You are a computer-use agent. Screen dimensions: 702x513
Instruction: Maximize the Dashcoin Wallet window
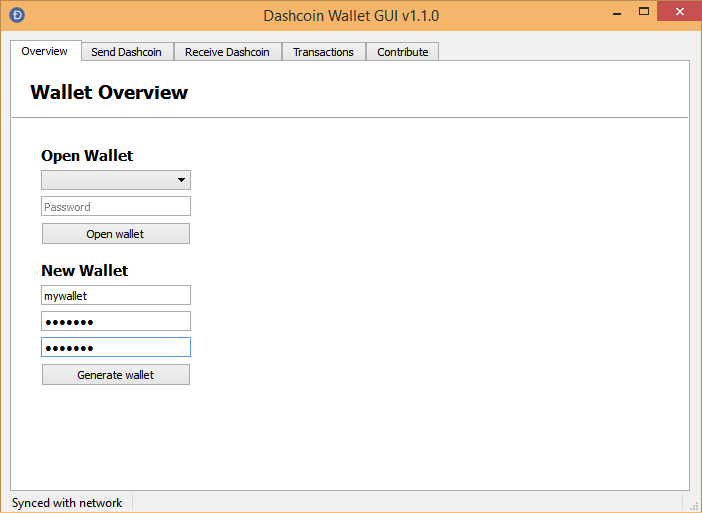[x=644, y=12]
